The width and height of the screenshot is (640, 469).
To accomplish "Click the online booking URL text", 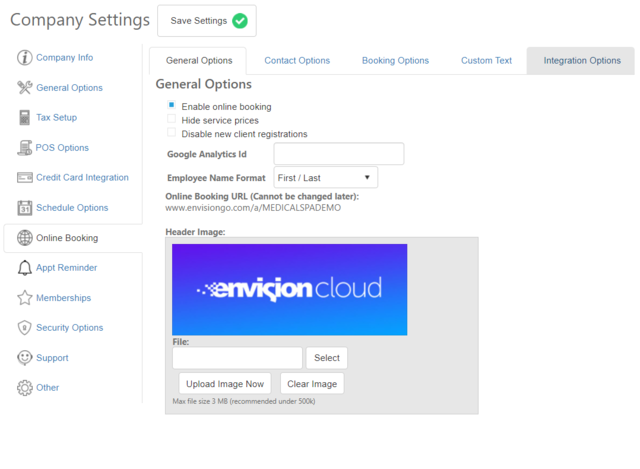I will tap(253, 208).
